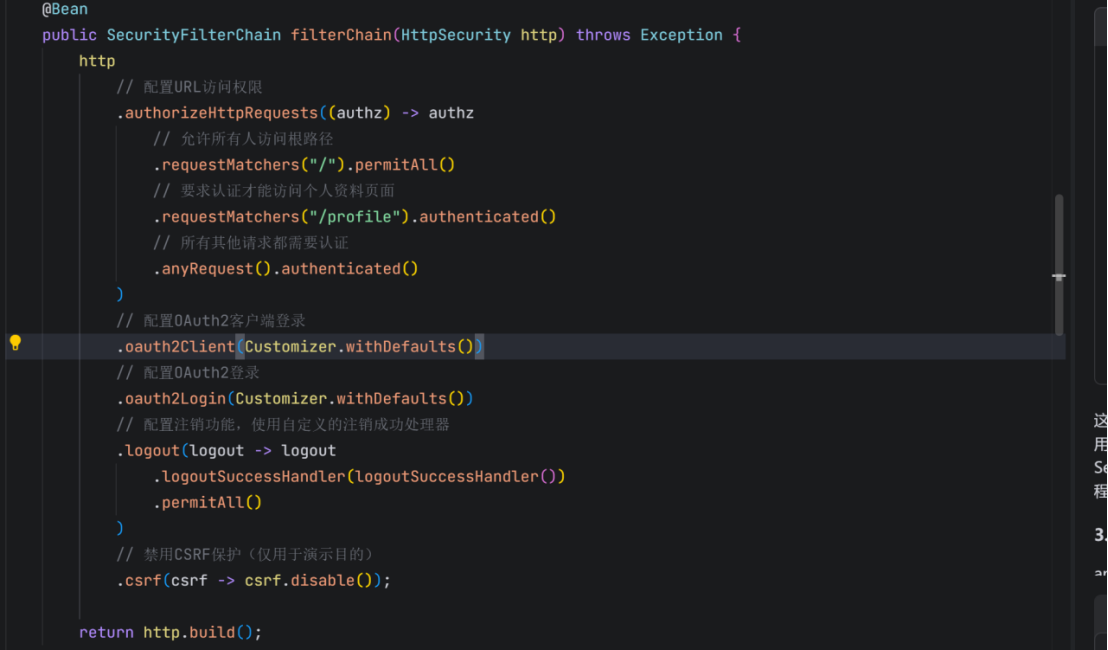Viewport: 1108px width, 650px height.
Task: Click the lone http variable line
Action: tap(97, 61)
